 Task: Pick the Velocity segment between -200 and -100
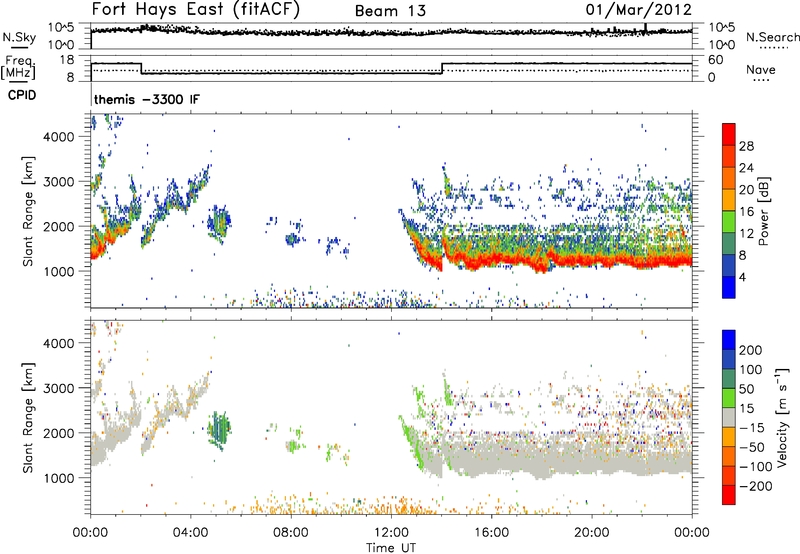click(x=729, y=475)
